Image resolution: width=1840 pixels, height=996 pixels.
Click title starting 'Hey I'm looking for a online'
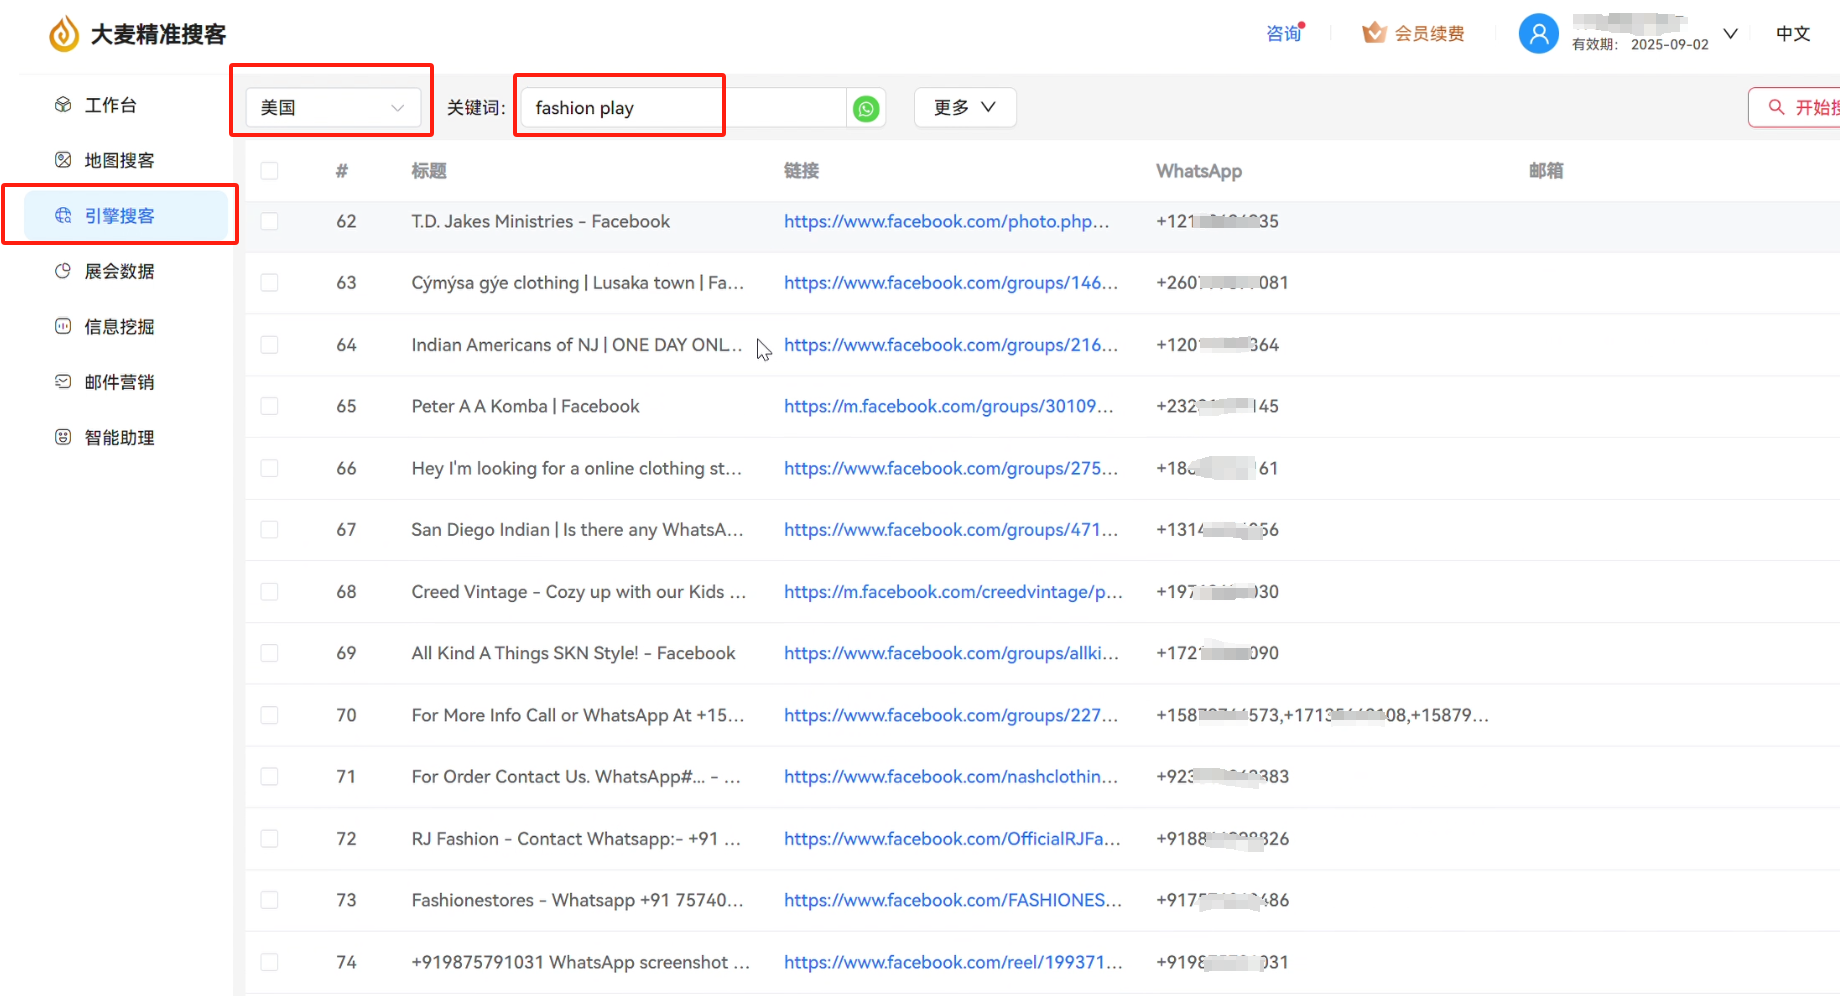click(576, 468)
